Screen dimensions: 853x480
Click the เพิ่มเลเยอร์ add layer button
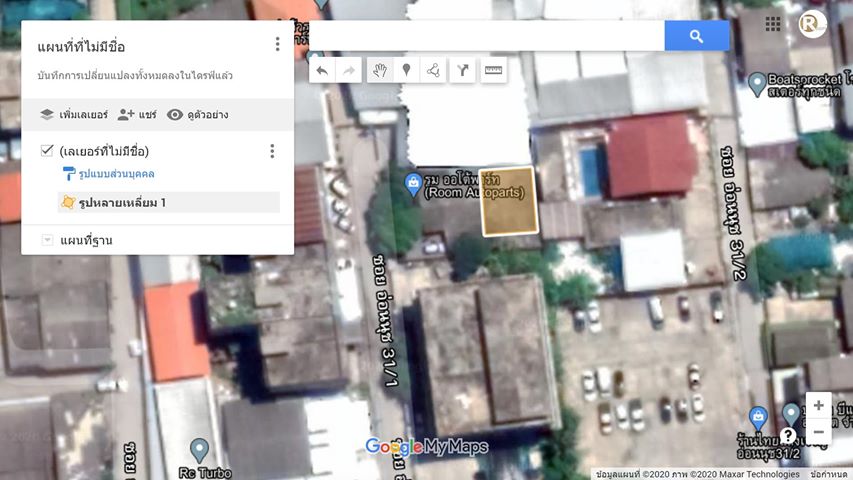click(x=73, y=115)
